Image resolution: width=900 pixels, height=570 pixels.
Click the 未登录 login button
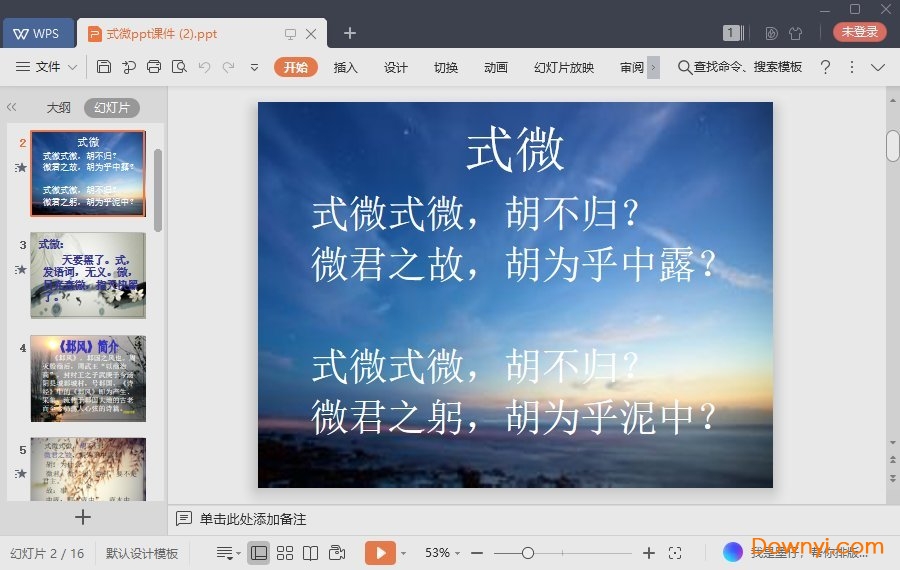point(859,32)
